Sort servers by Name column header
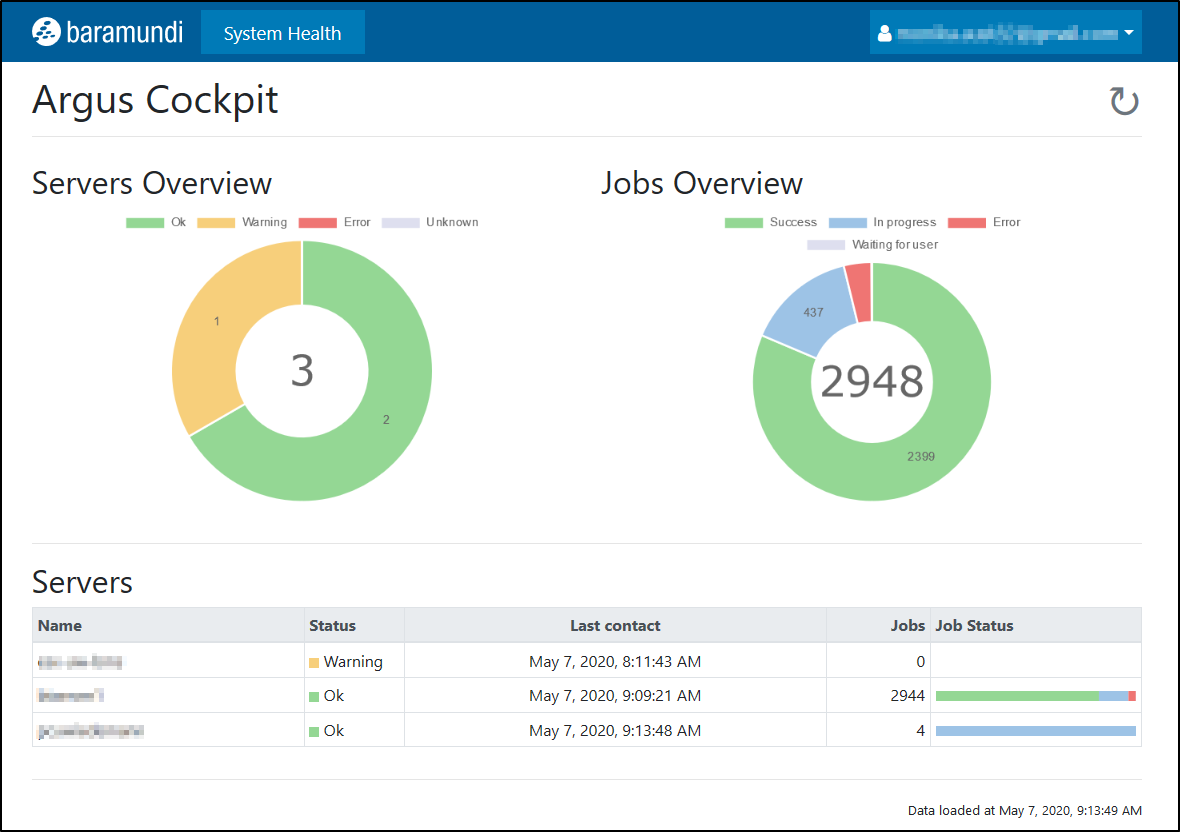 (x=60, y=625)
